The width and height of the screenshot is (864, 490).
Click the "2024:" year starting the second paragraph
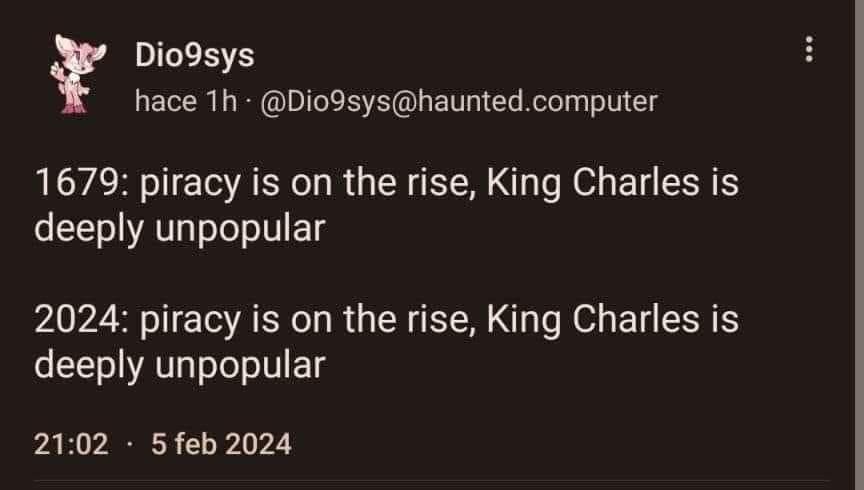point(80,320)
